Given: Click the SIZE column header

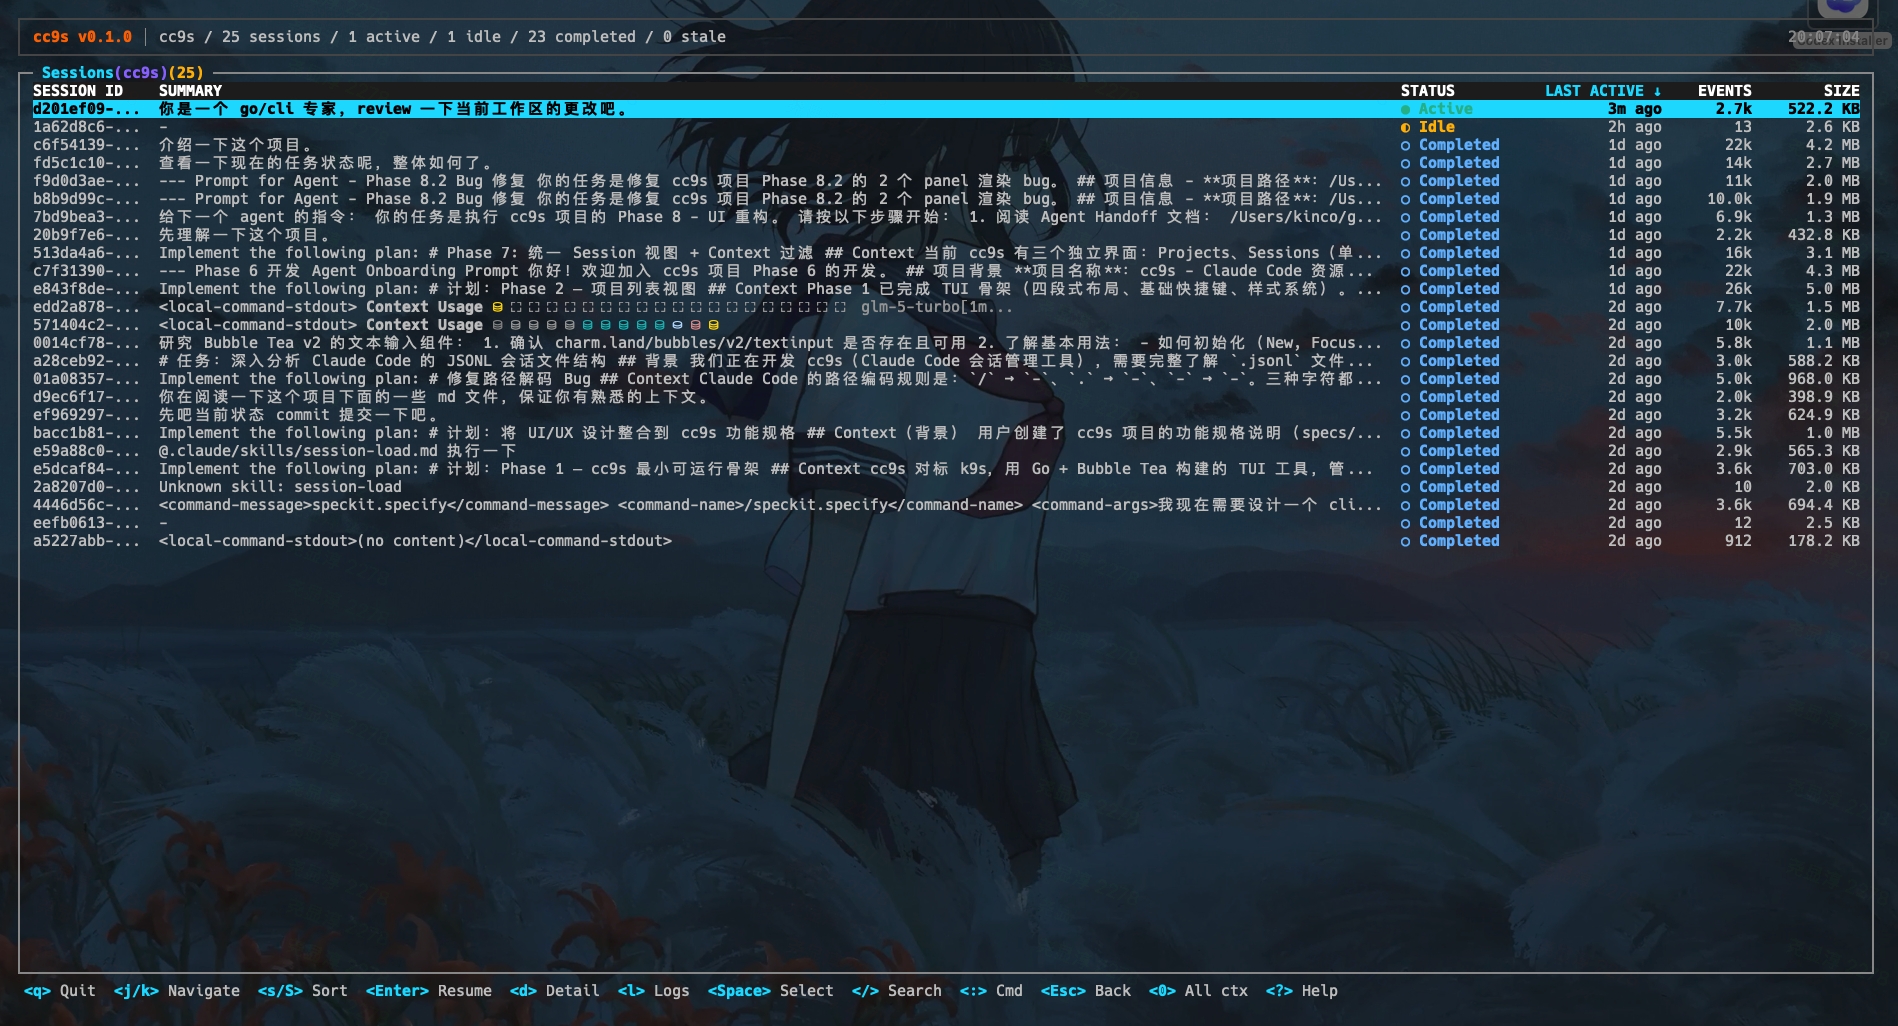Looking at the screenshot, I should [x=1841, y=91].
